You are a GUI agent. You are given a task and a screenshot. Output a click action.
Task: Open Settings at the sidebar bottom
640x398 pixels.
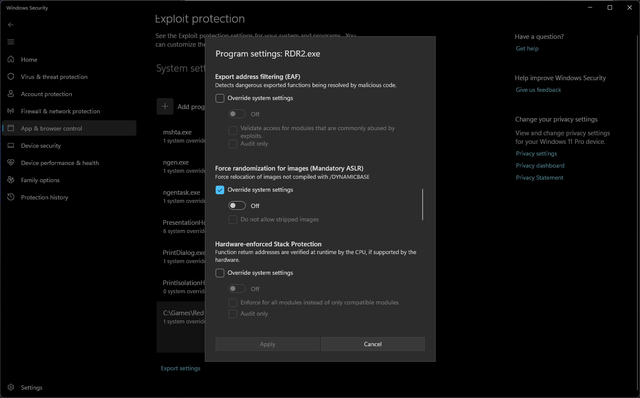click(31, 388)
